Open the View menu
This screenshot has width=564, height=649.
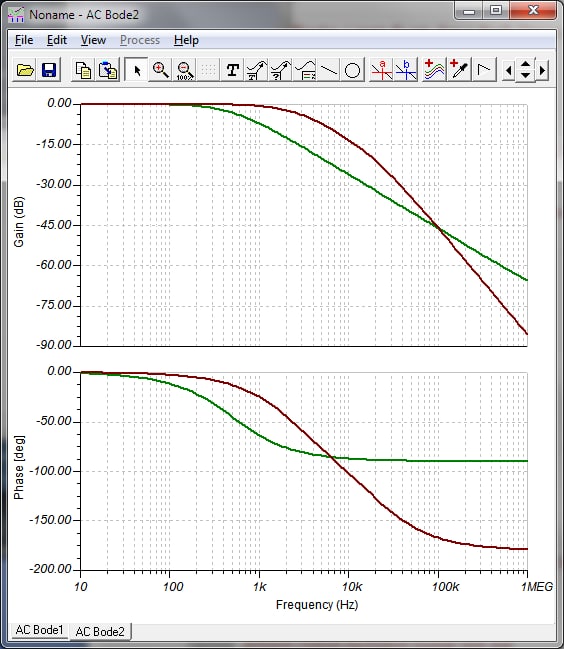(93, 40)
